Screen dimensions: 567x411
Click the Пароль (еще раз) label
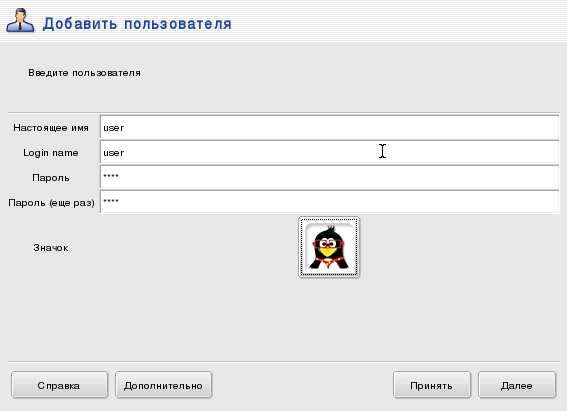(51, 202)
